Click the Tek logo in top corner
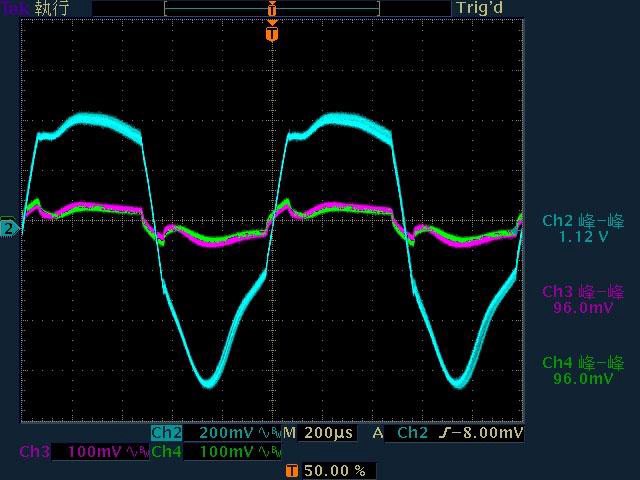The image size is (640, 480). point(15,8)
